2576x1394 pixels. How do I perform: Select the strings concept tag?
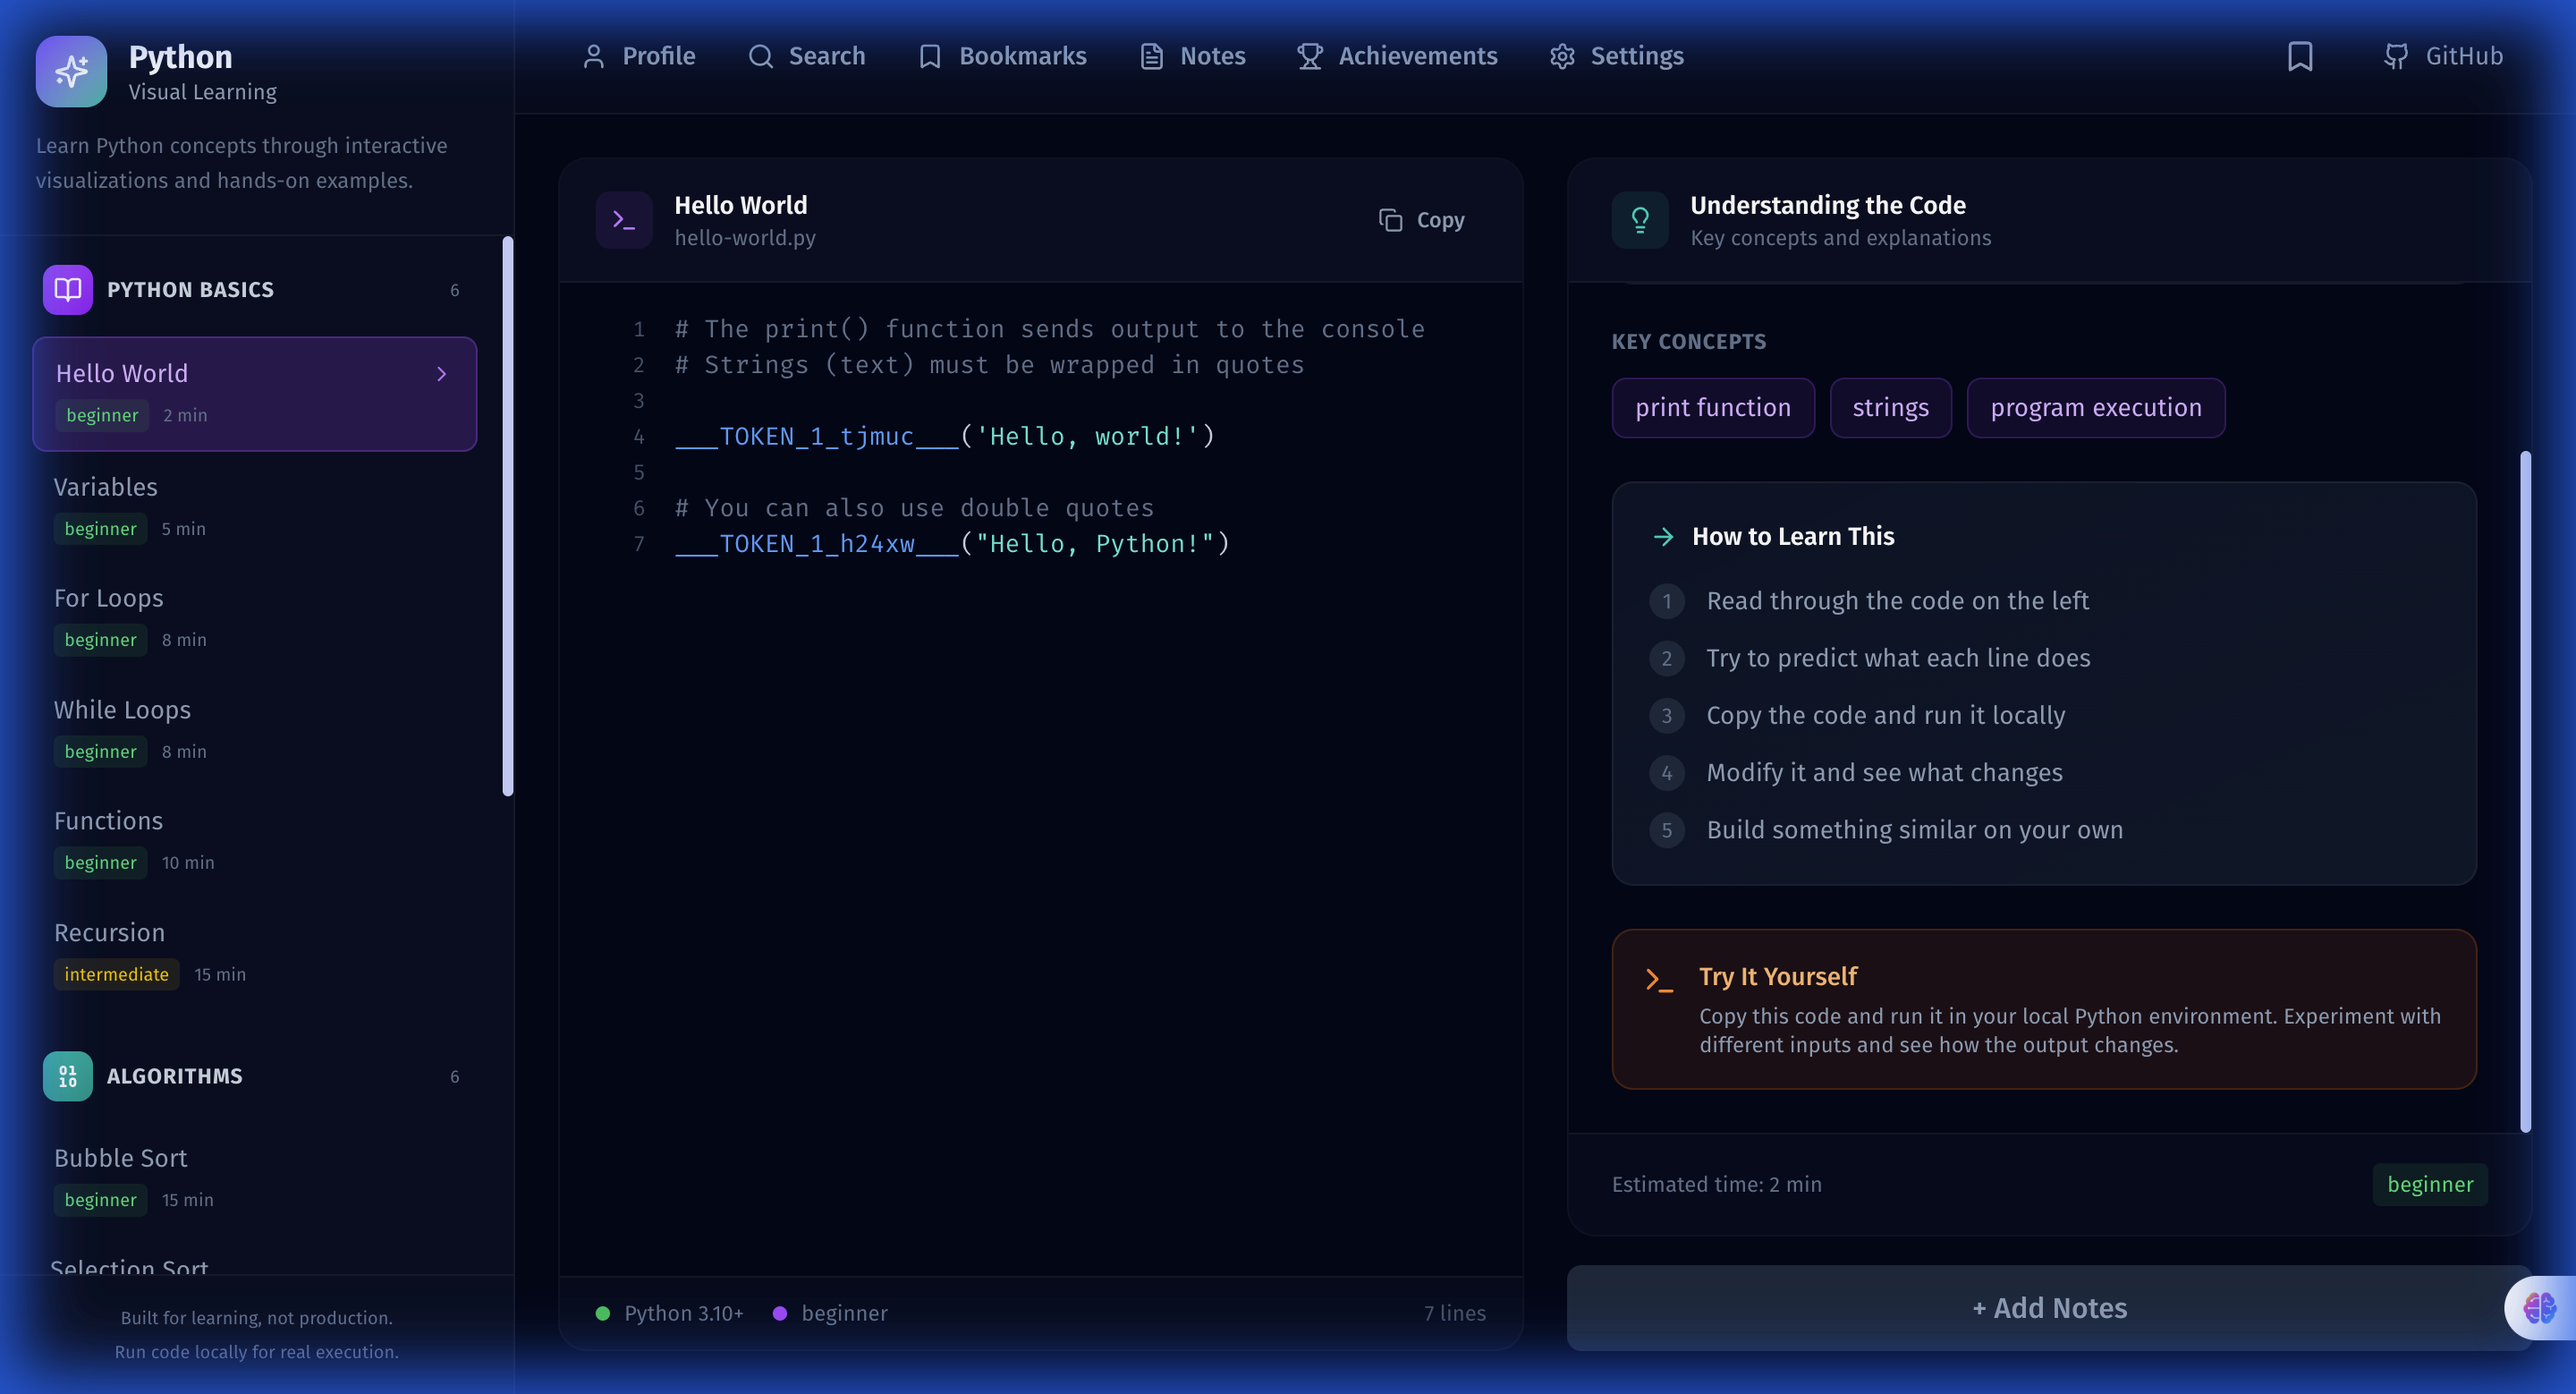1889,407
